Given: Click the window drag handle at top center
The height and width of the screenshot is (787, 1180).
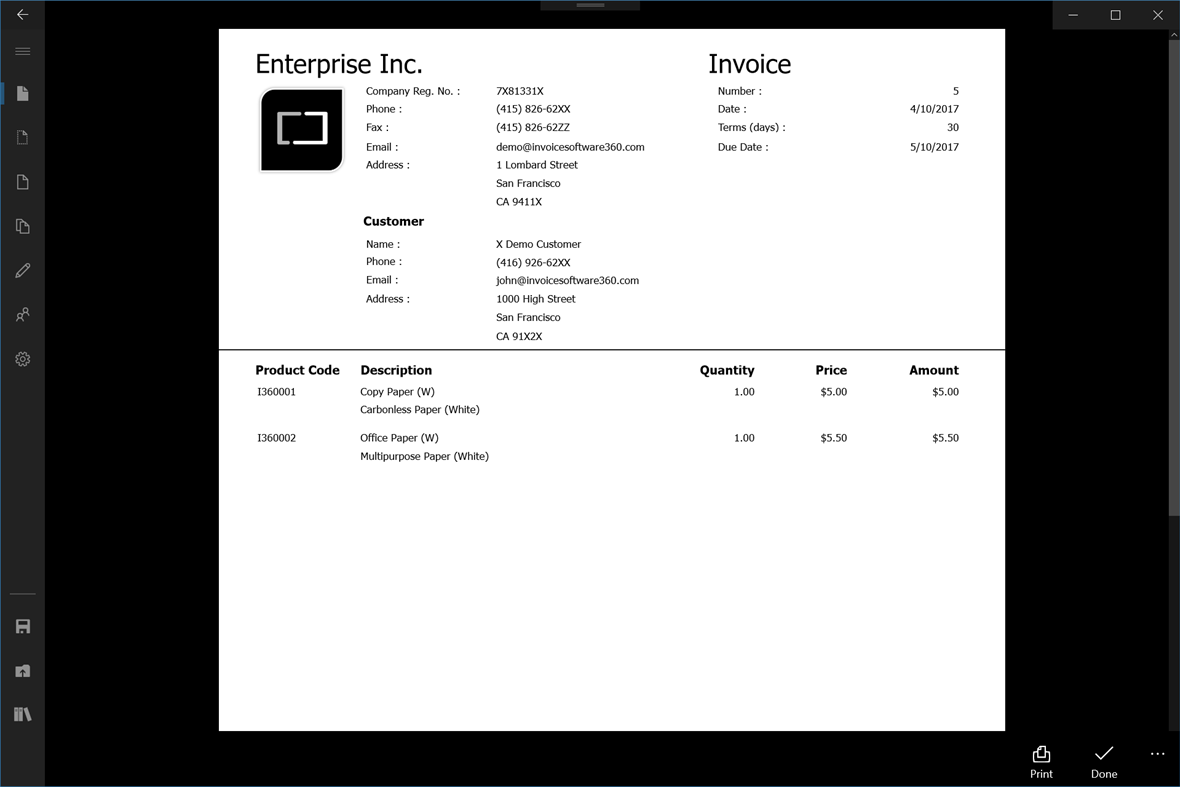Looking at the screenshot, I should (589, 5).
